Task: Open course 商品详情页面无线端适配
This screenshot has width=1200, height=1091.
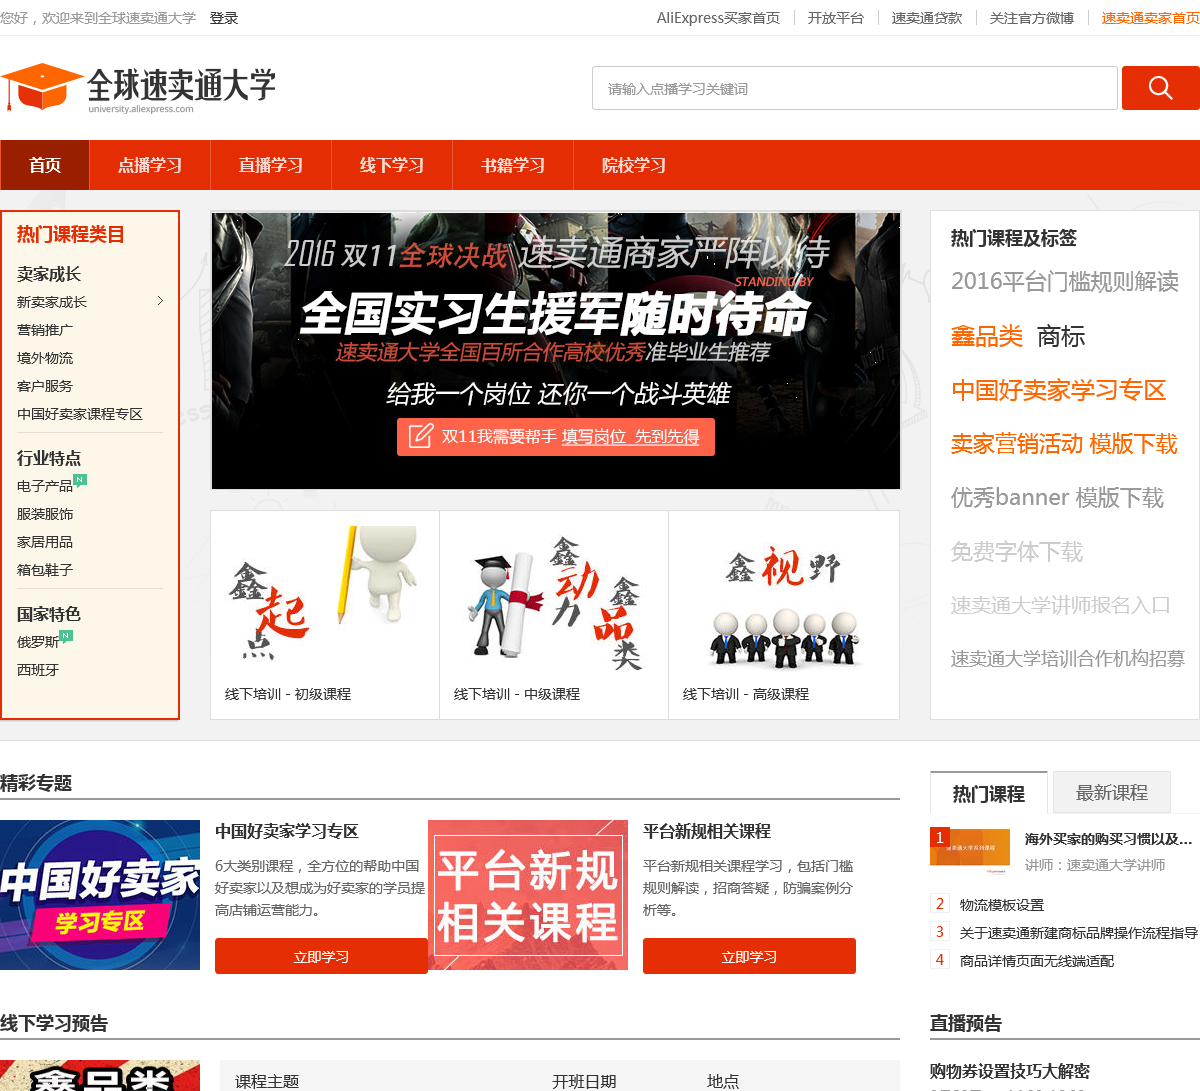Action: coord(1037,961)
